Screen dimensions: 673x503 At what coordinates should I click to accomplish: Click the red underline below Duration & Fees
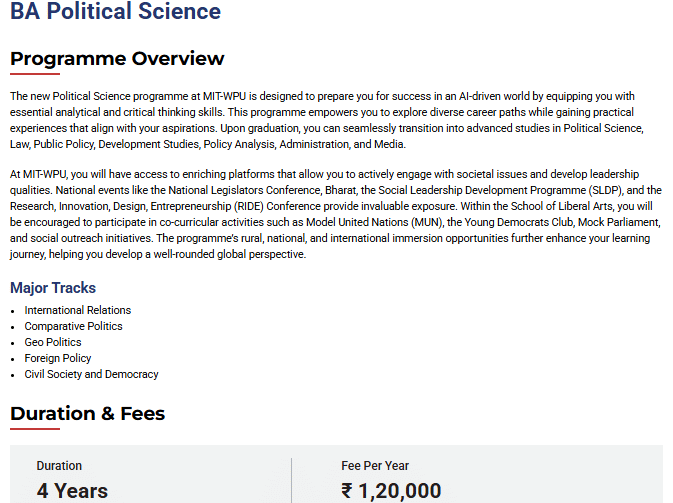pos(35,429)
